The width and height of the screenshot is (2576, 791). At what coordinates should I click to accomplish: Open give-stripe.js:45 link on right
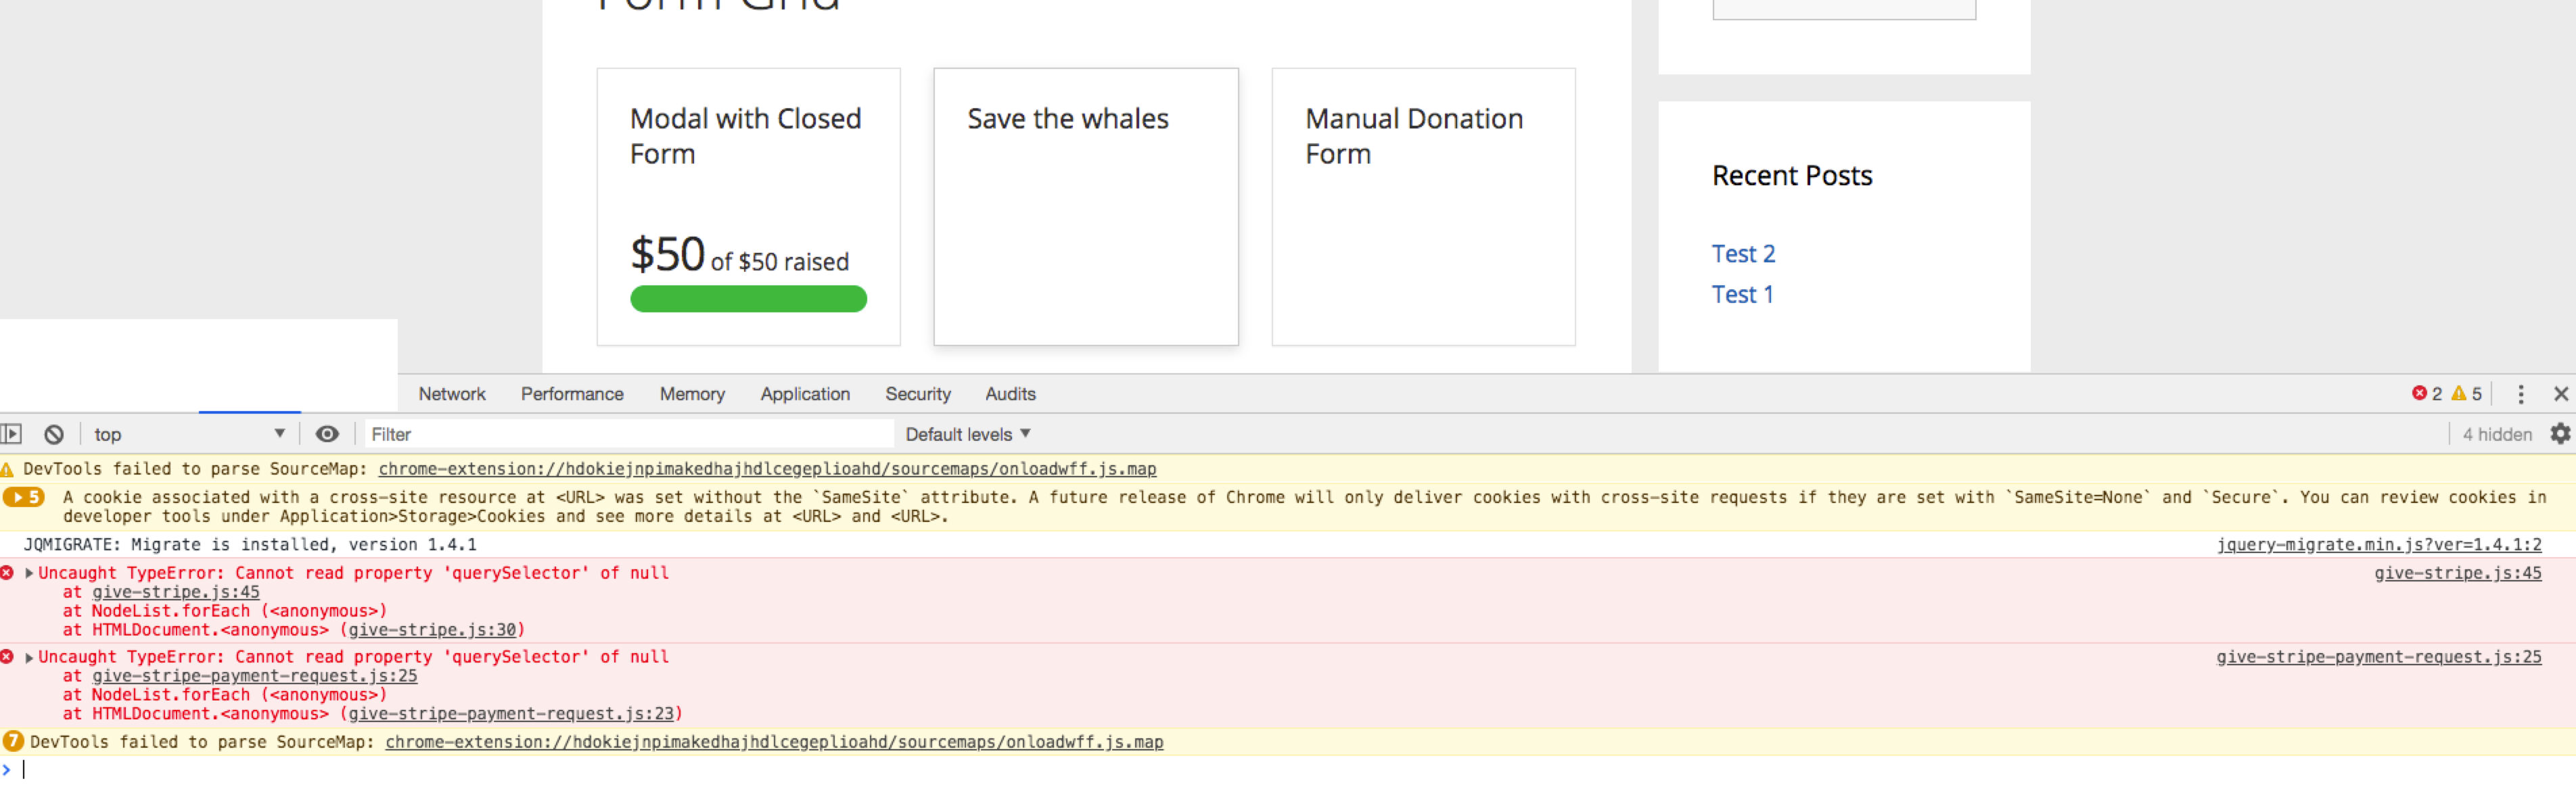2458,573
